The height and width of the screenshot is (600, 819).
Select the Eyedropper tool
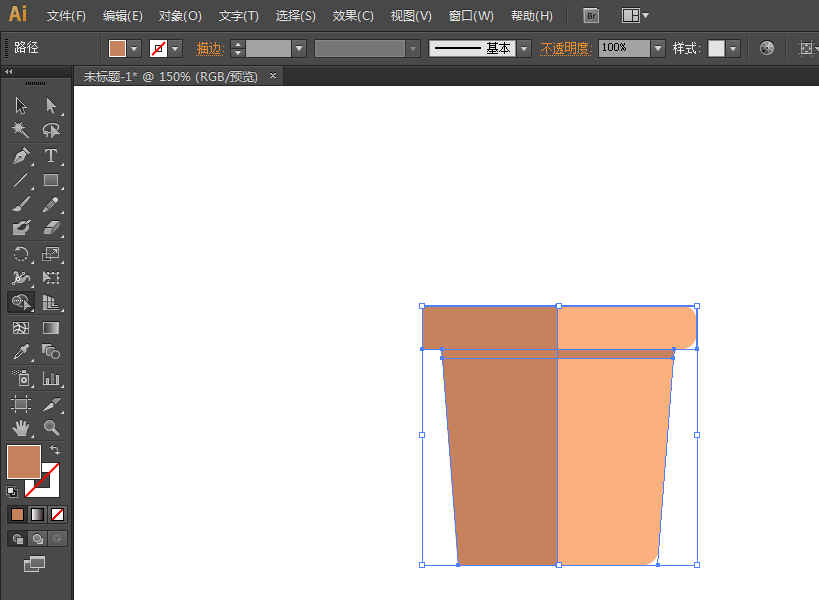point(21,352)
